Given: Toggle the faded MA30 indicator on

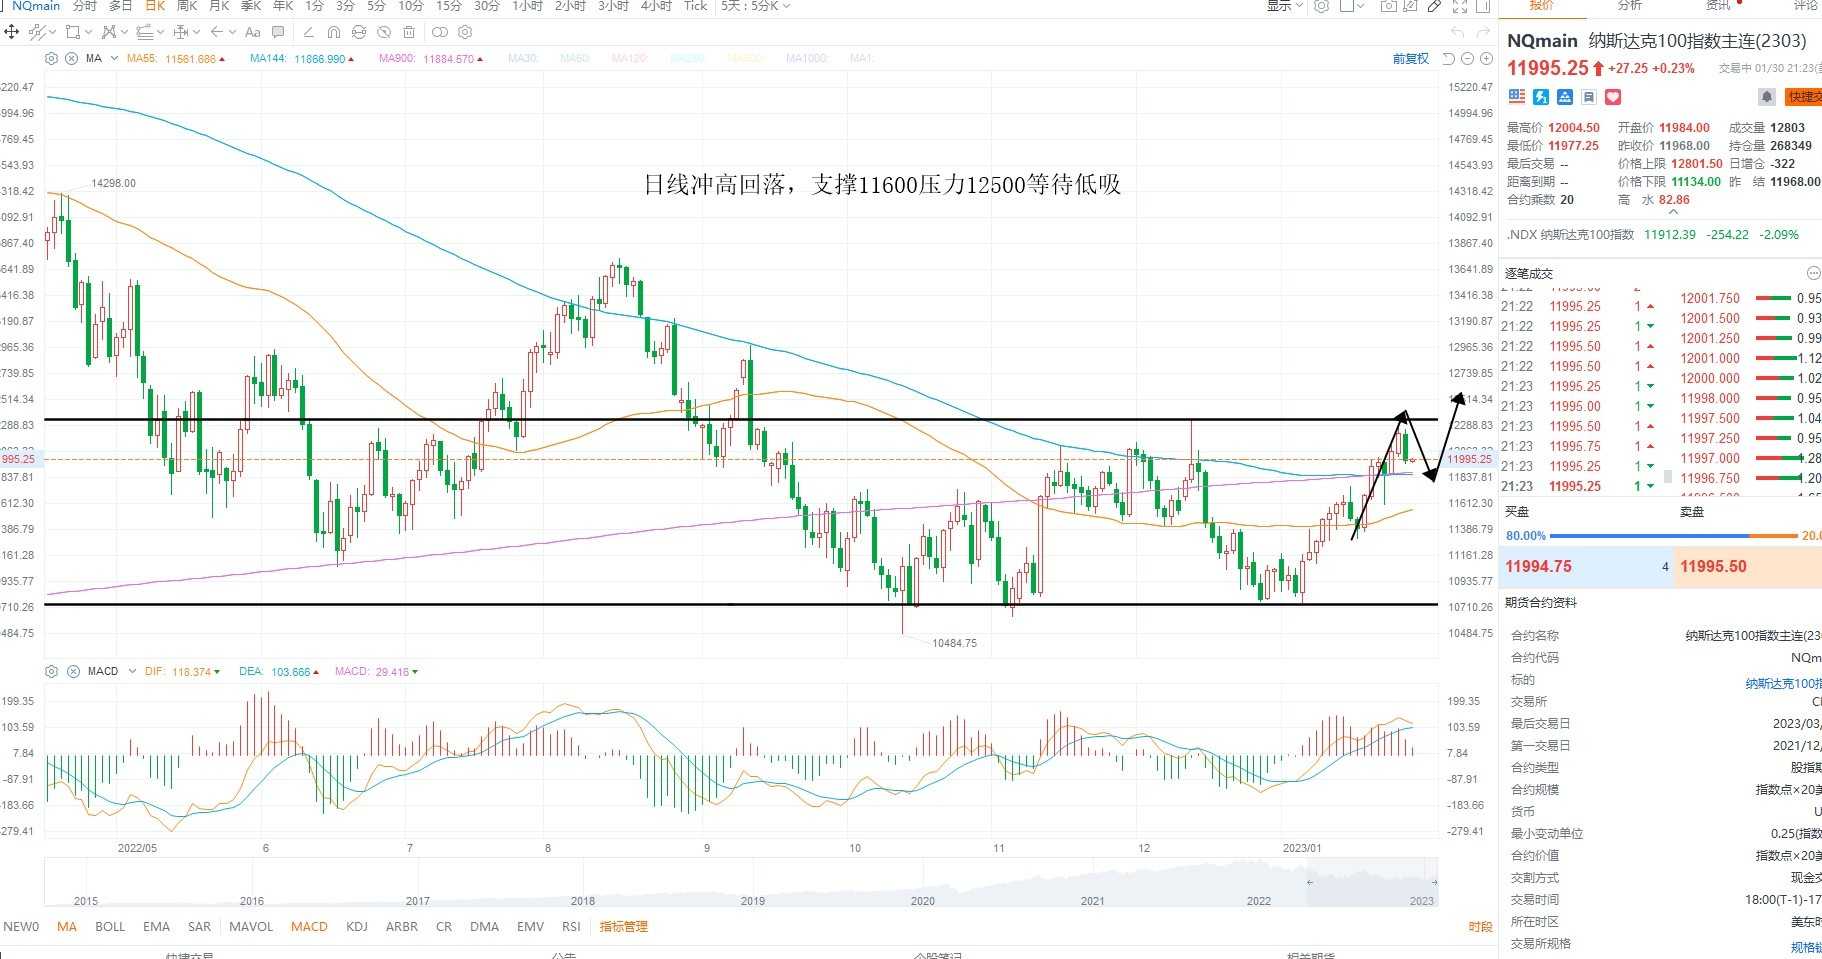Looking at the screenshot, I should click(523, 59).
